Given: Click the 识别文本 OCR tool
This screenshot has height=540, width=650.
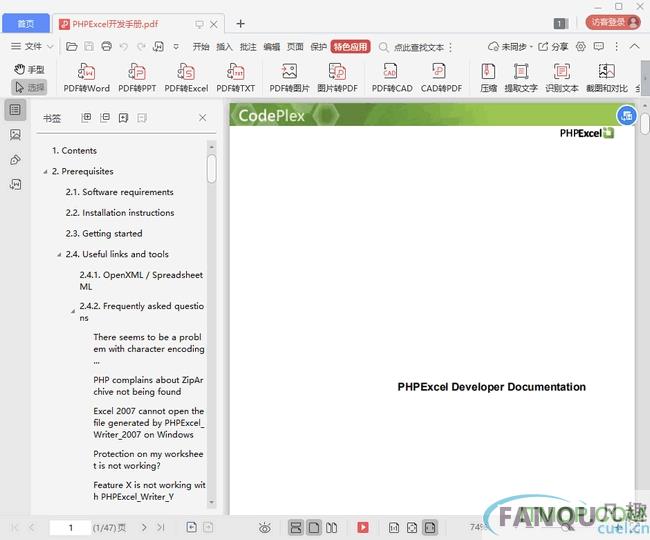Looking at the screenshot, I should 562,77.
